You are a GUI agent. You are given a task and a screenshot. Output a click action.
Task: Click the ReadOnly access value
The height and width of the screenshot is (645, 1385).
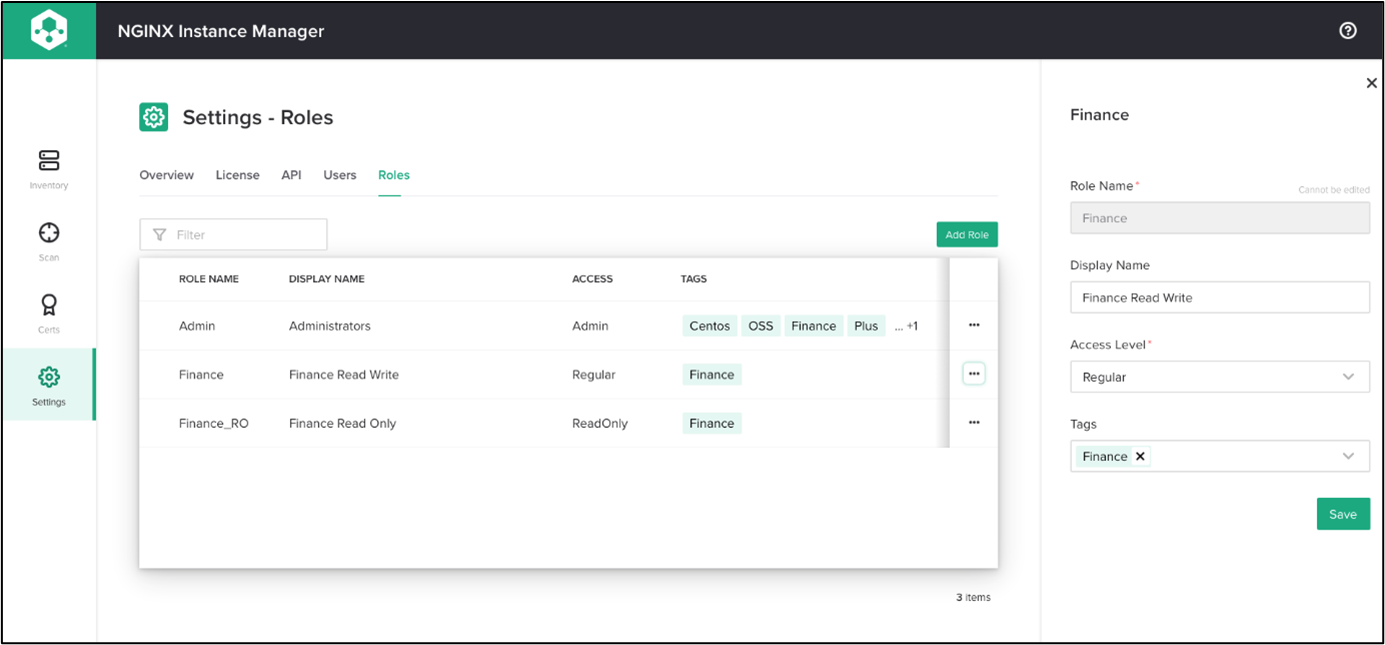600,424
